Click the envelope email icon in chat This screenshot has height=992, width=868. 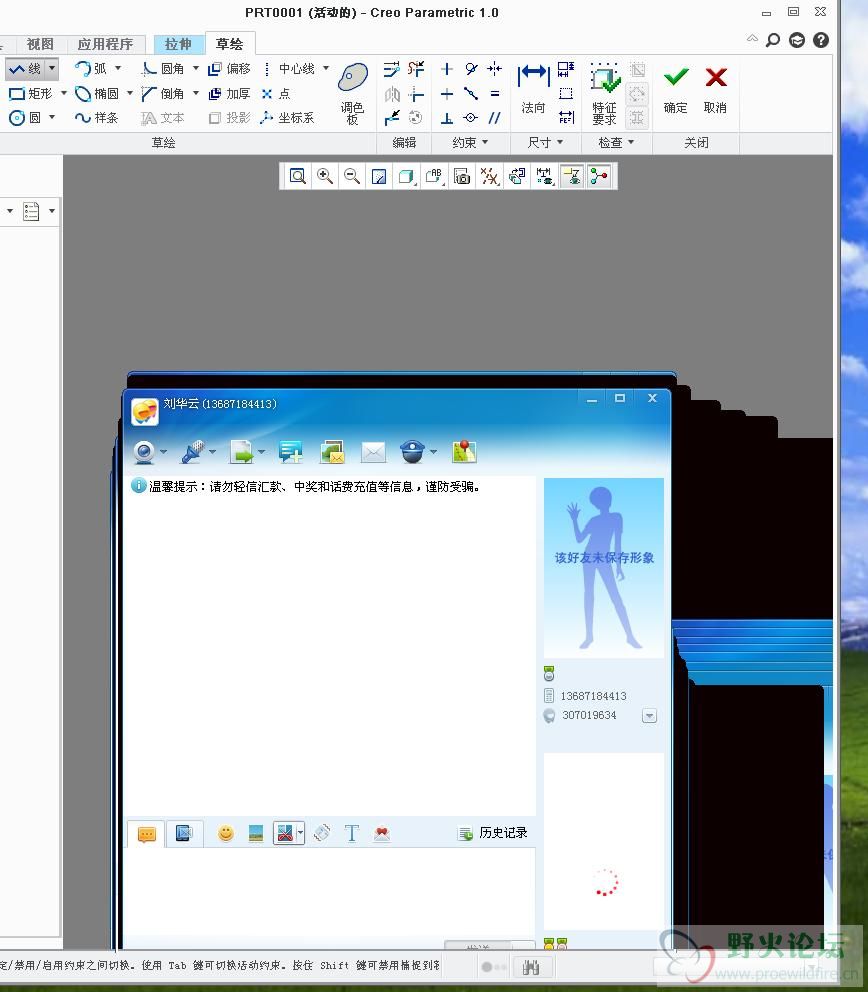coord(373,452)
